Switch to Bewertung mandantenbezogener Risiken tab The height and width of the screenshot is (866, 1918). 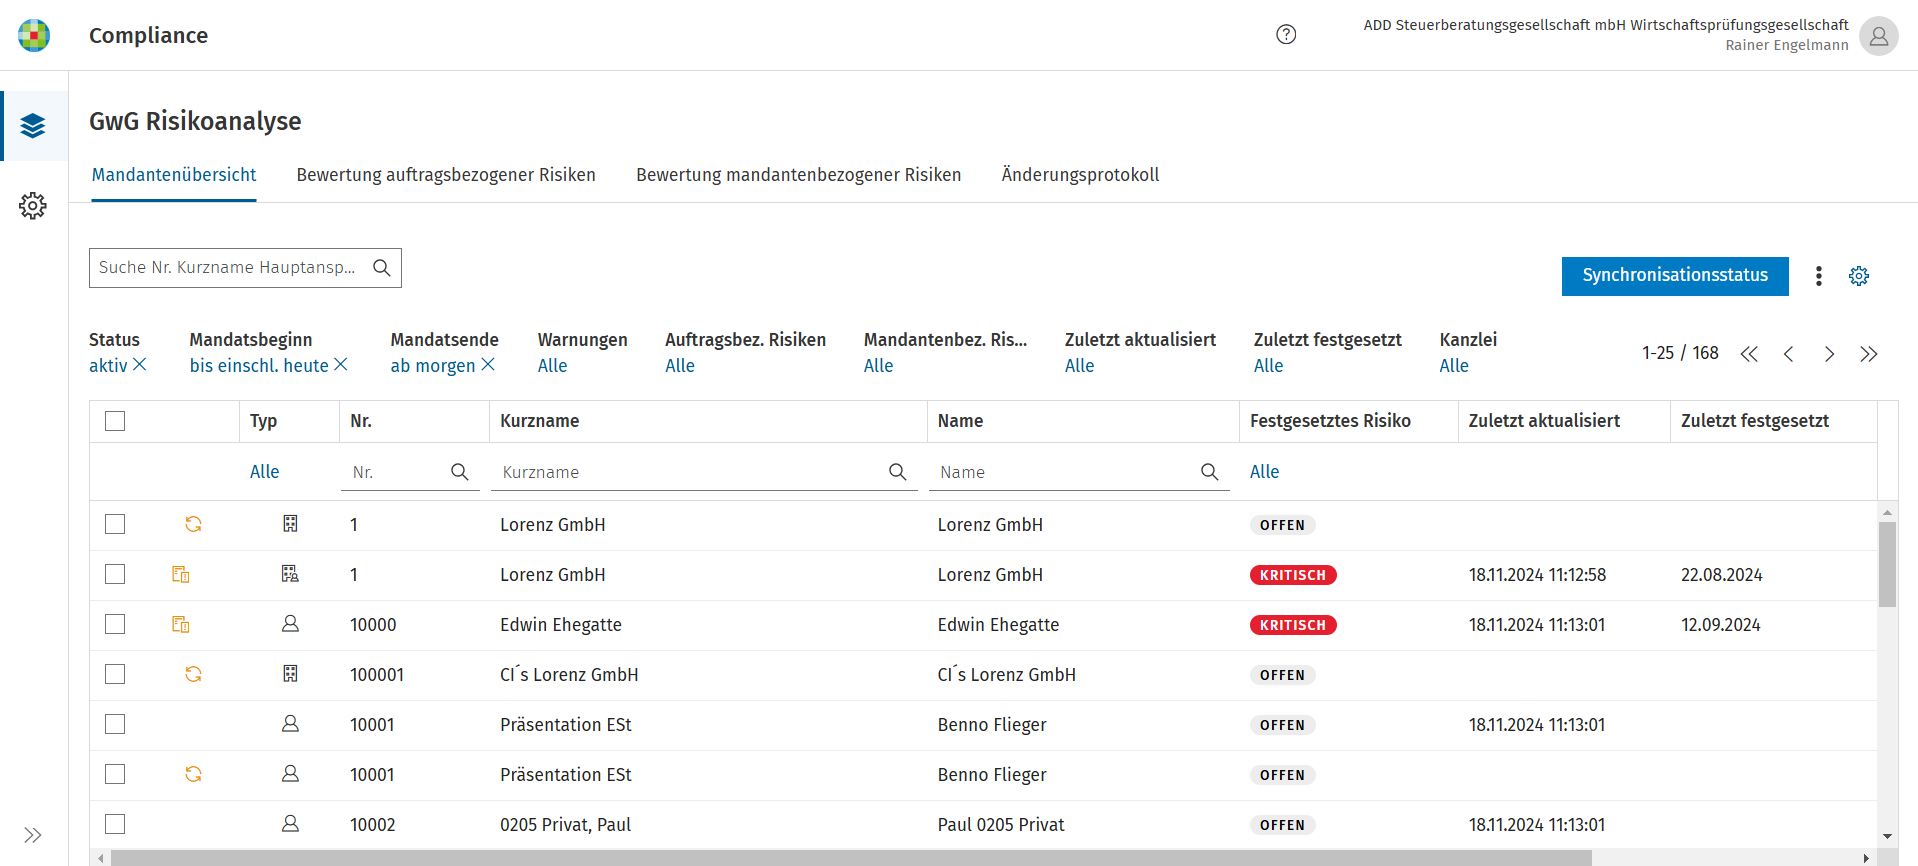pyautogui.click(x=799, y=175)
